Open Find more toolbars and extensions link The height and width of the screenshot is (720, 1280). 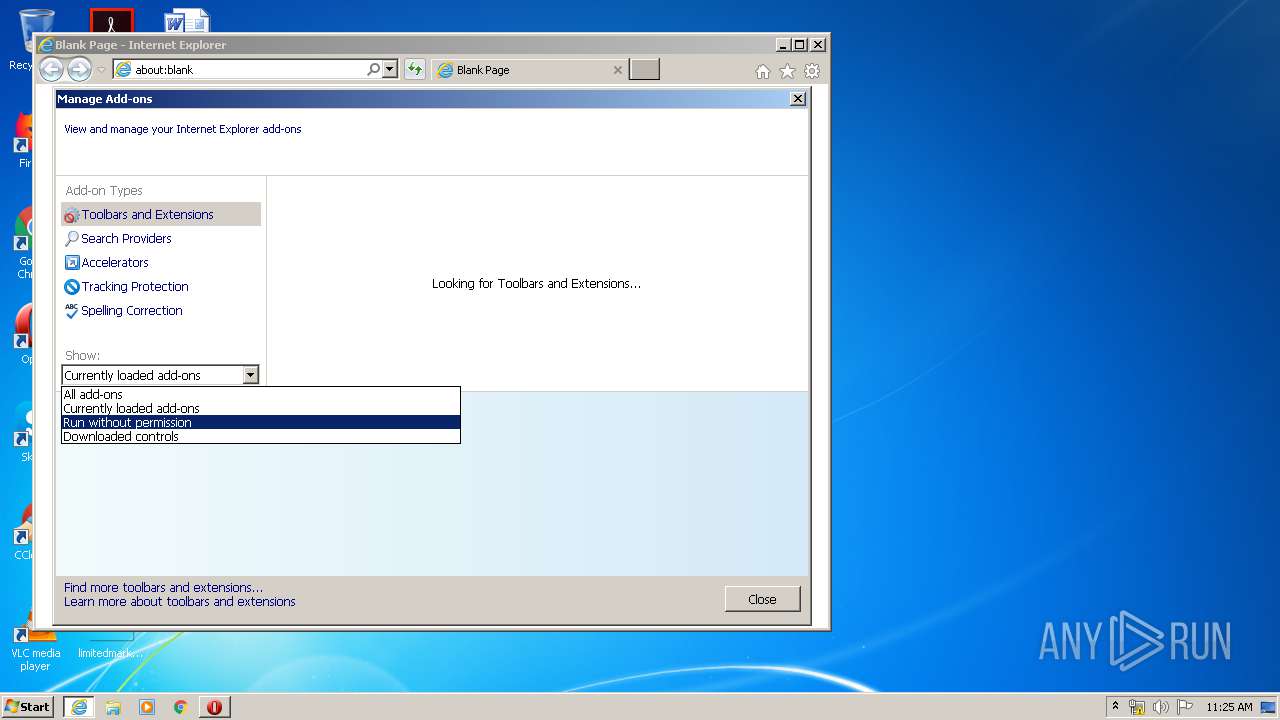point(163,587)
